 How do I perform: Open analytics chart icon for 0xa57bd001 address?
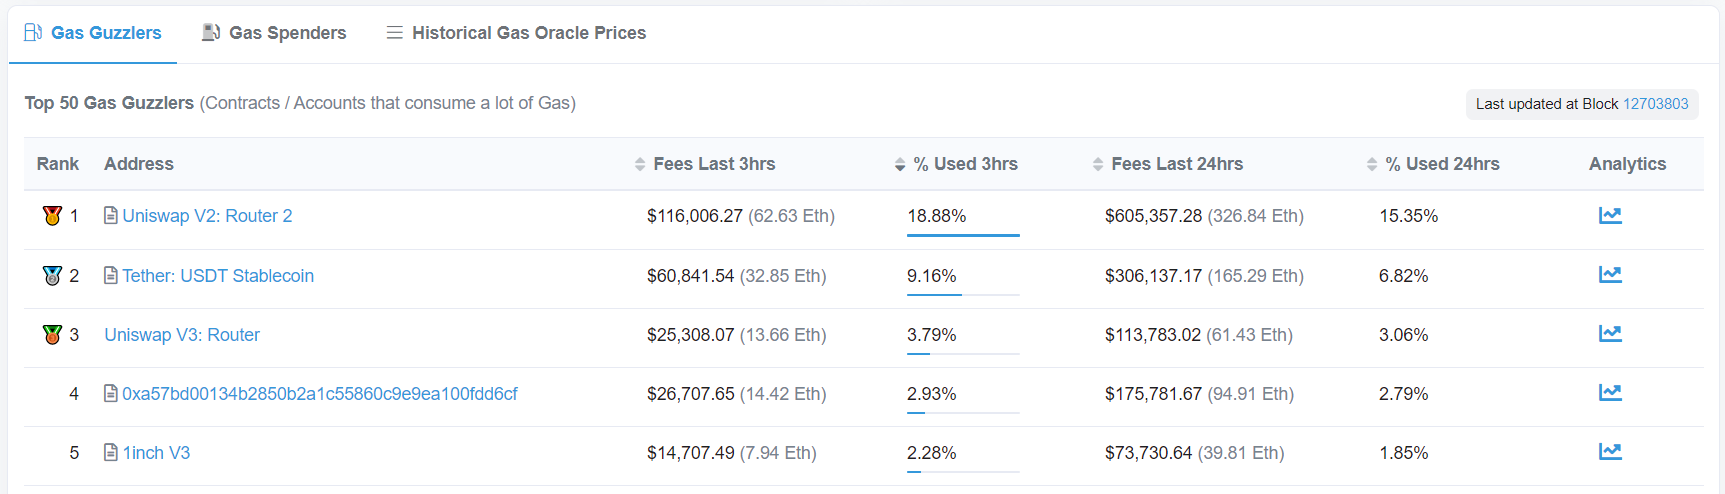[x=1610, y=392]
